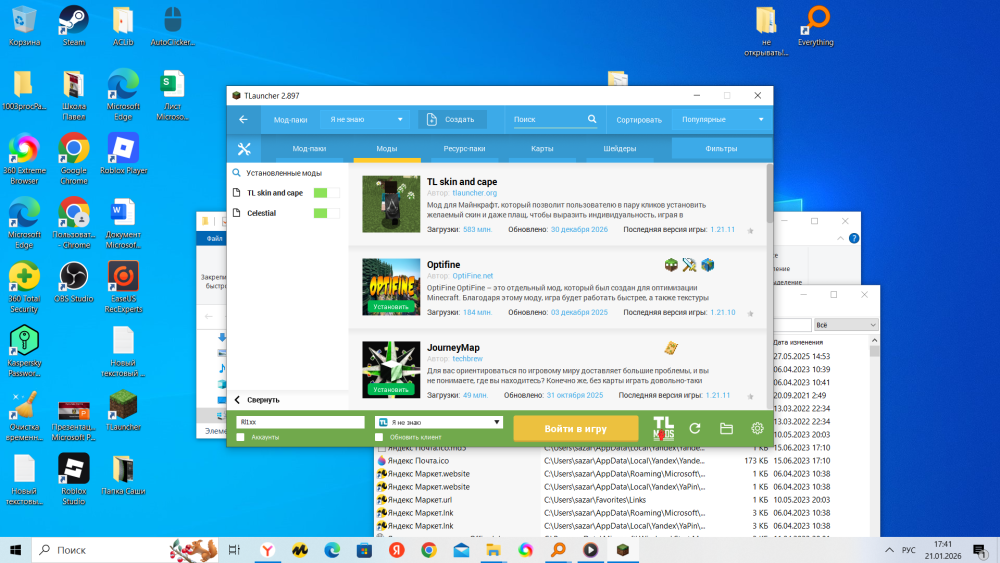Open the Я не знаю modpack dropdown in header
The height and width of the screenshot is (563, 1000).
tap(365, 119)
